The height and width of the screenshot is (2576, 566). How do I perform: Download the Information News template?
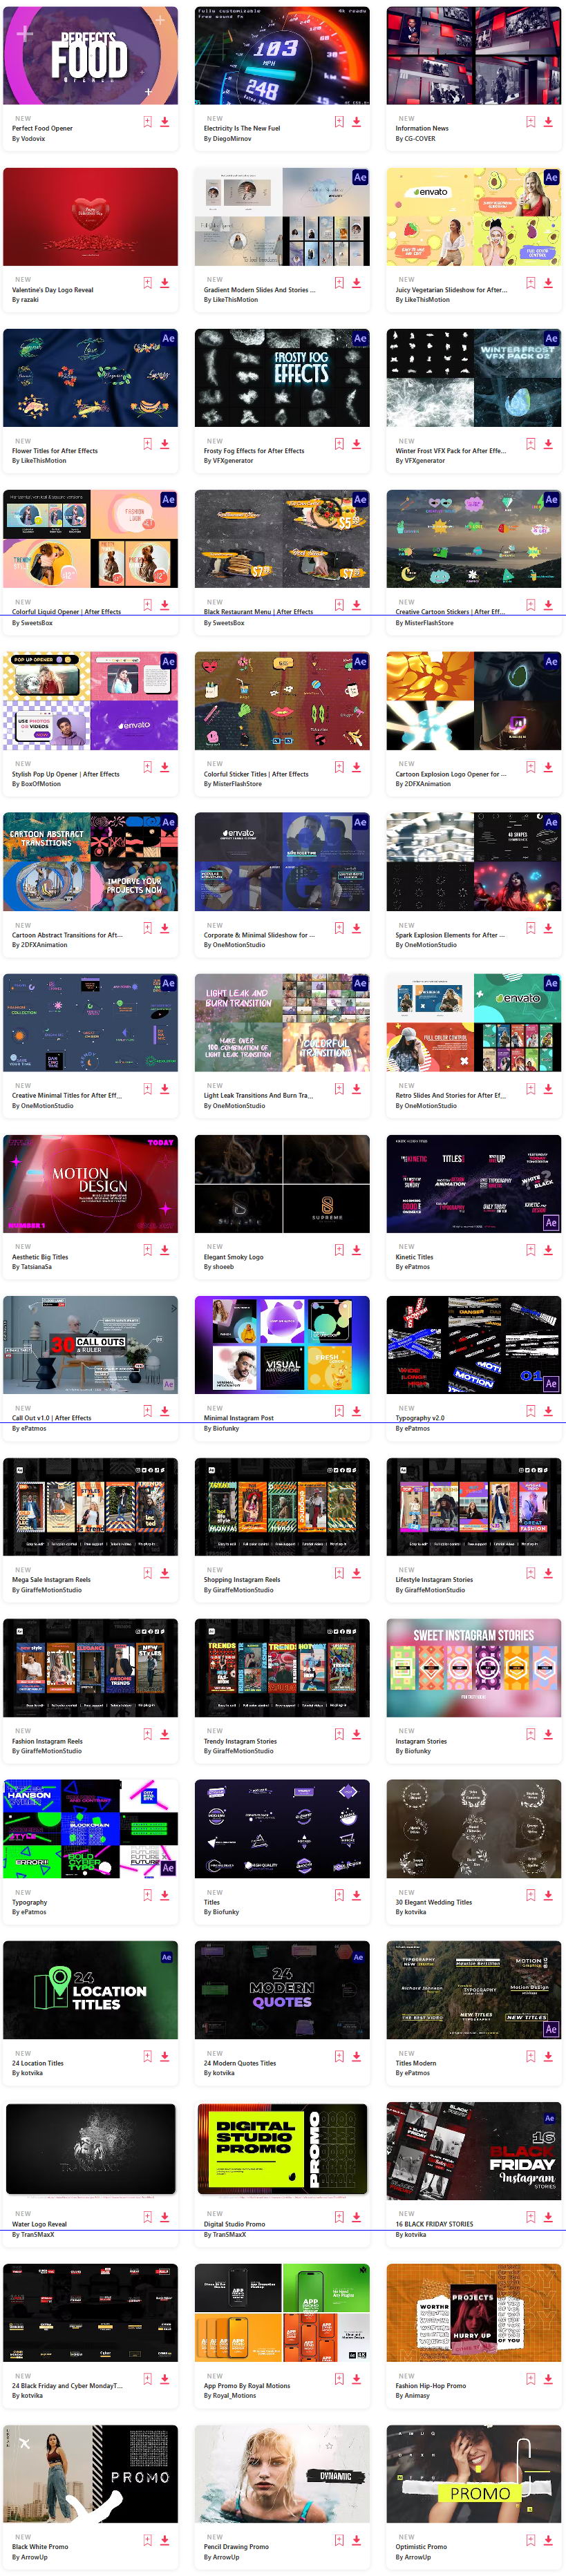[548, 122]
